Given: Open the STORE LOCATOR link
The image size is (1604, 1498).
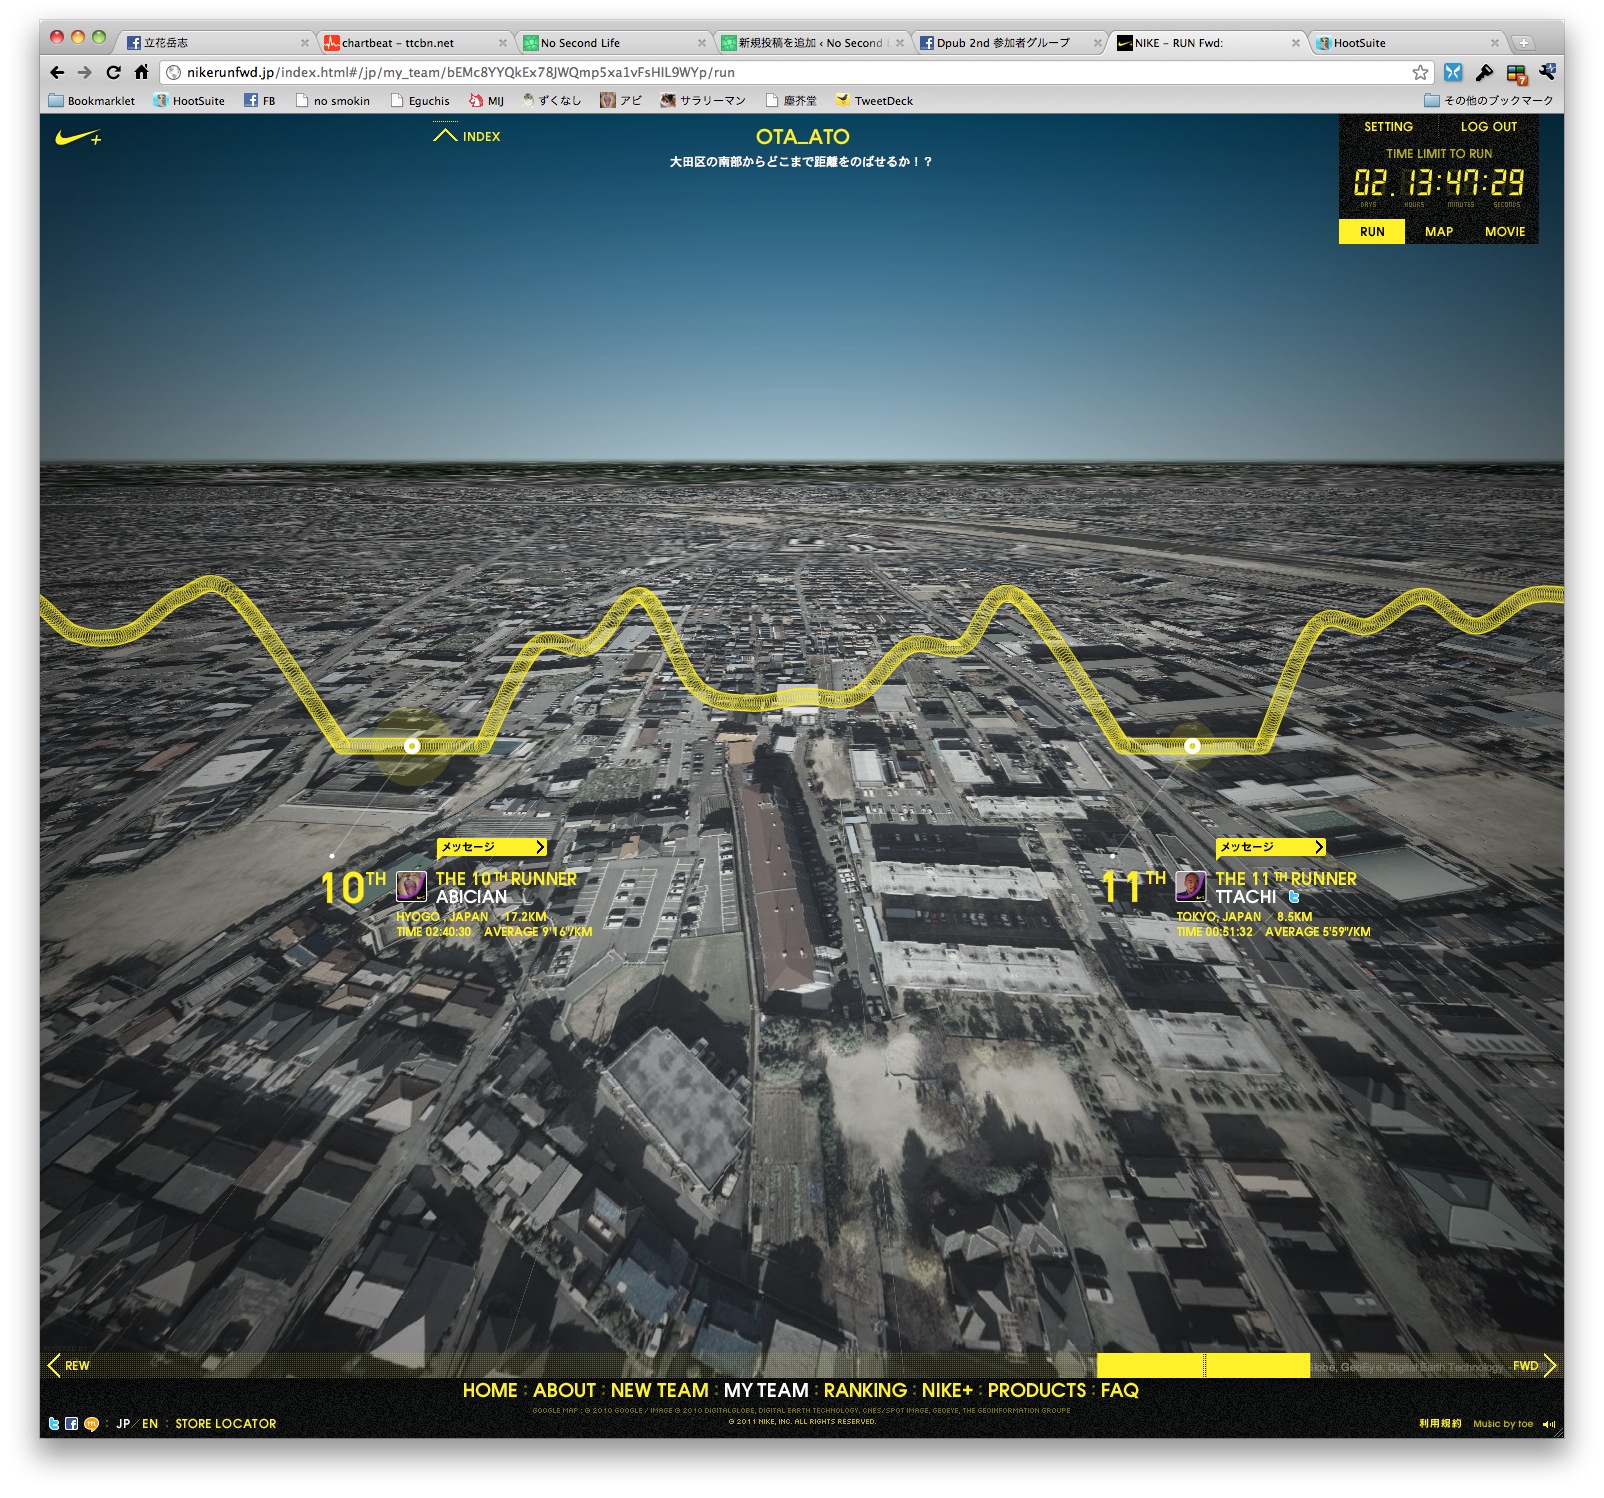Looking at the screenshot, I should coord(226,1423).
